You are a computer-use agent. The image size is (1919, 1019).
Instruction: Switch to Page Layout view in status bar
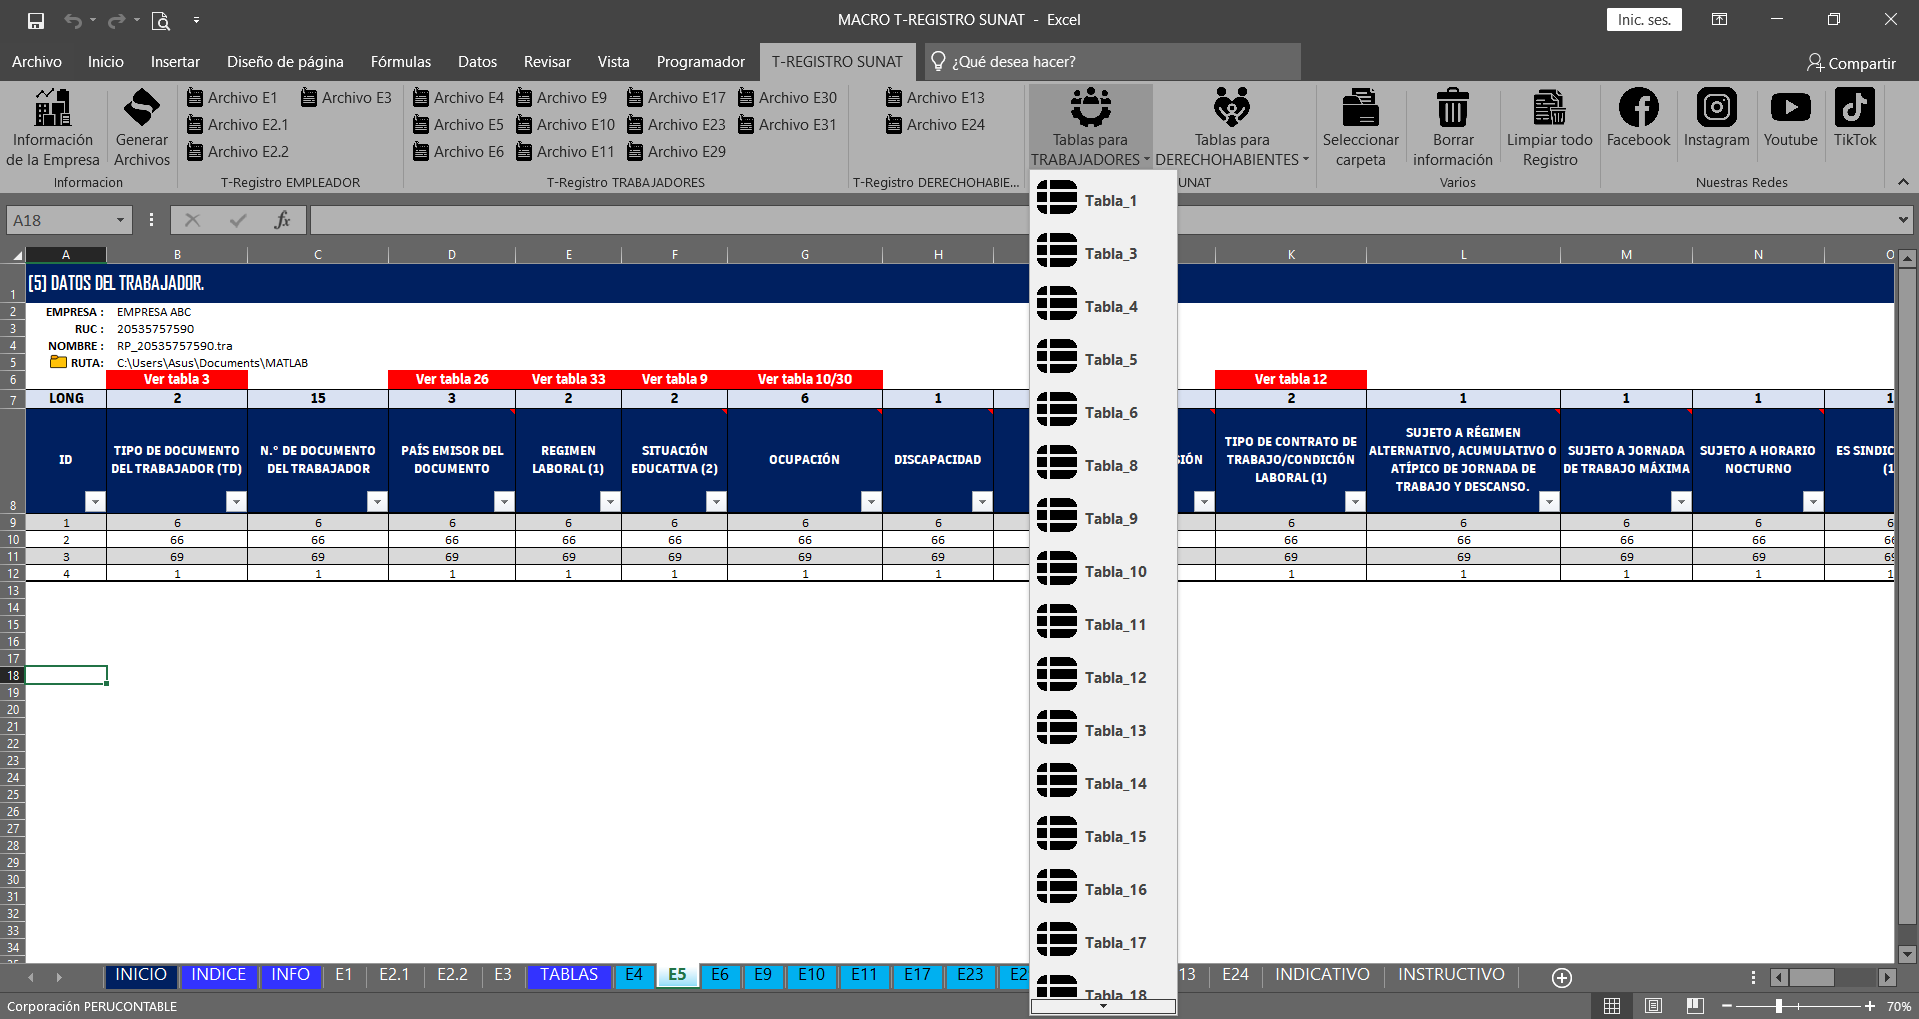click(x=1653, y=1006)
